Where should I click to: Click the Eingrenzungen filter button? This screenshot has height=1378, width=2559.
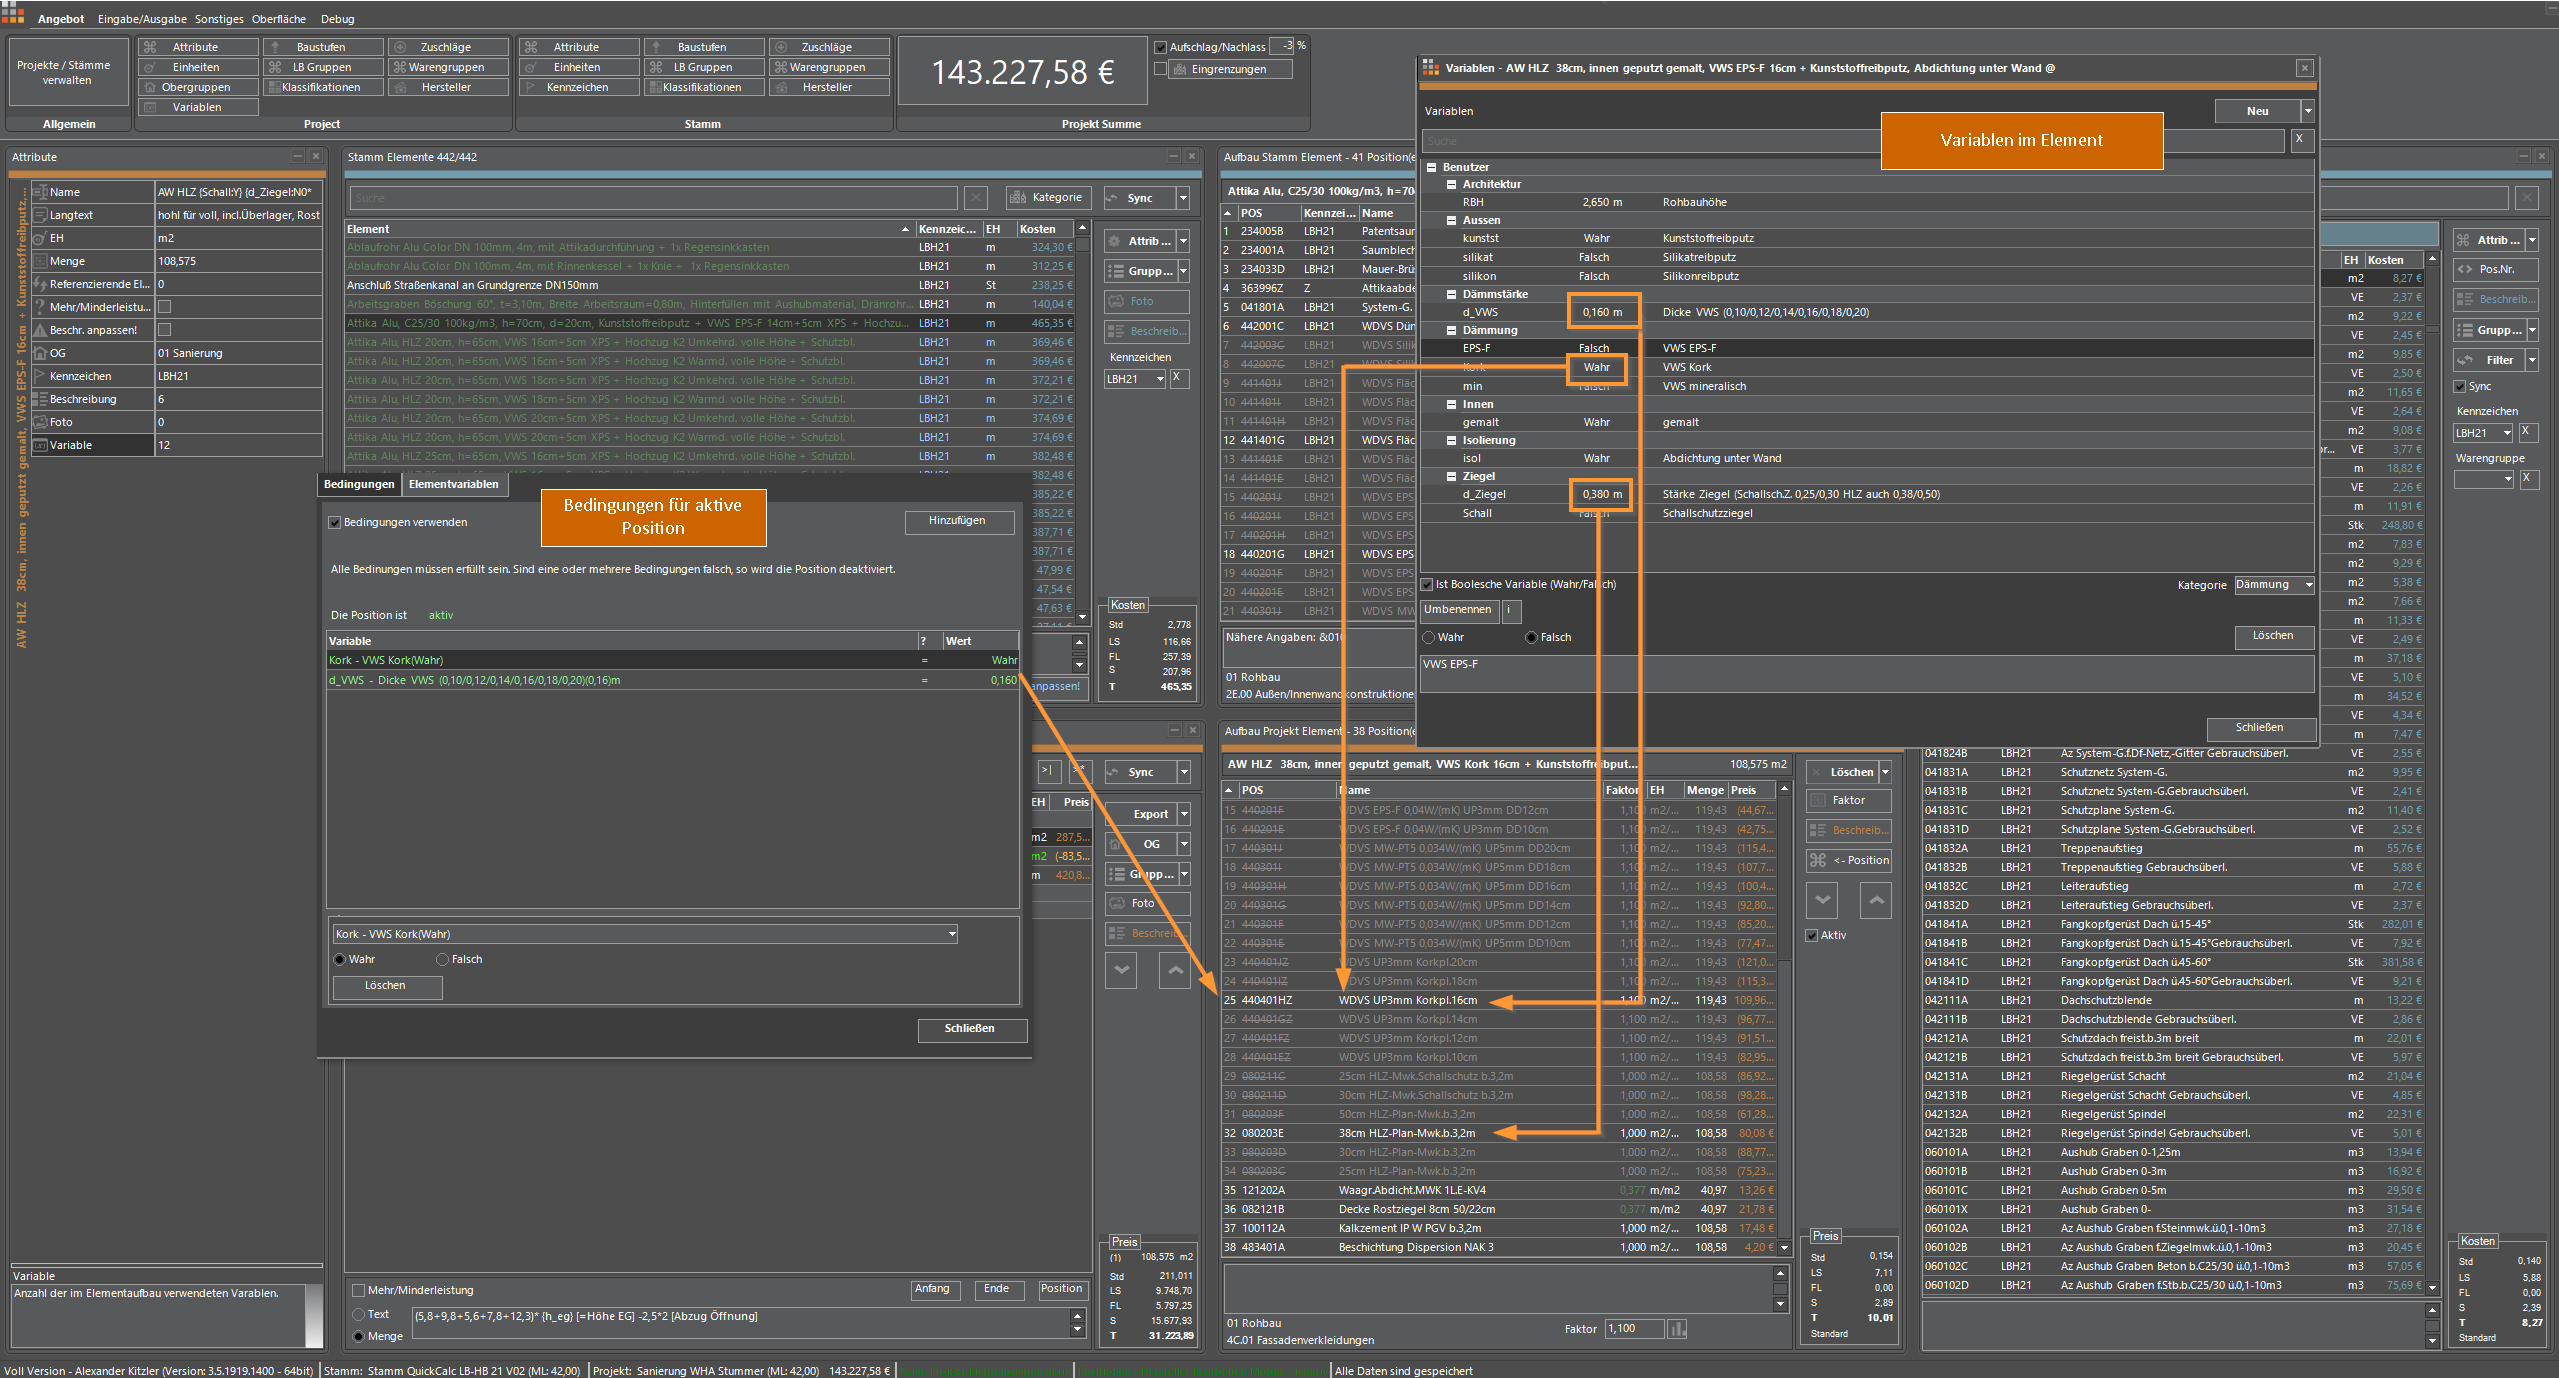pyautogui.click(x=1229, y=69)
